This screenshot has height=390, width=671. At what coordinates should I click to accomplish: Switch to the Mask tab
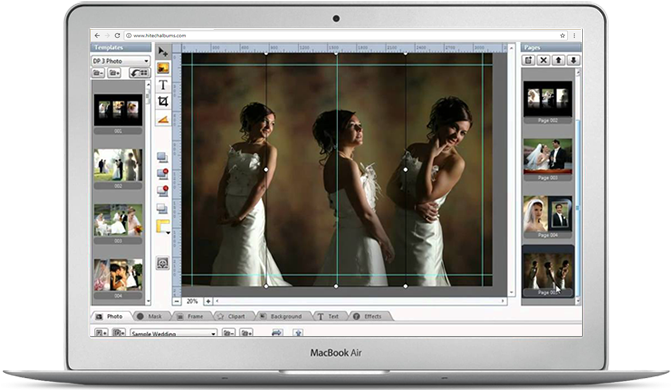click(150, 316)
